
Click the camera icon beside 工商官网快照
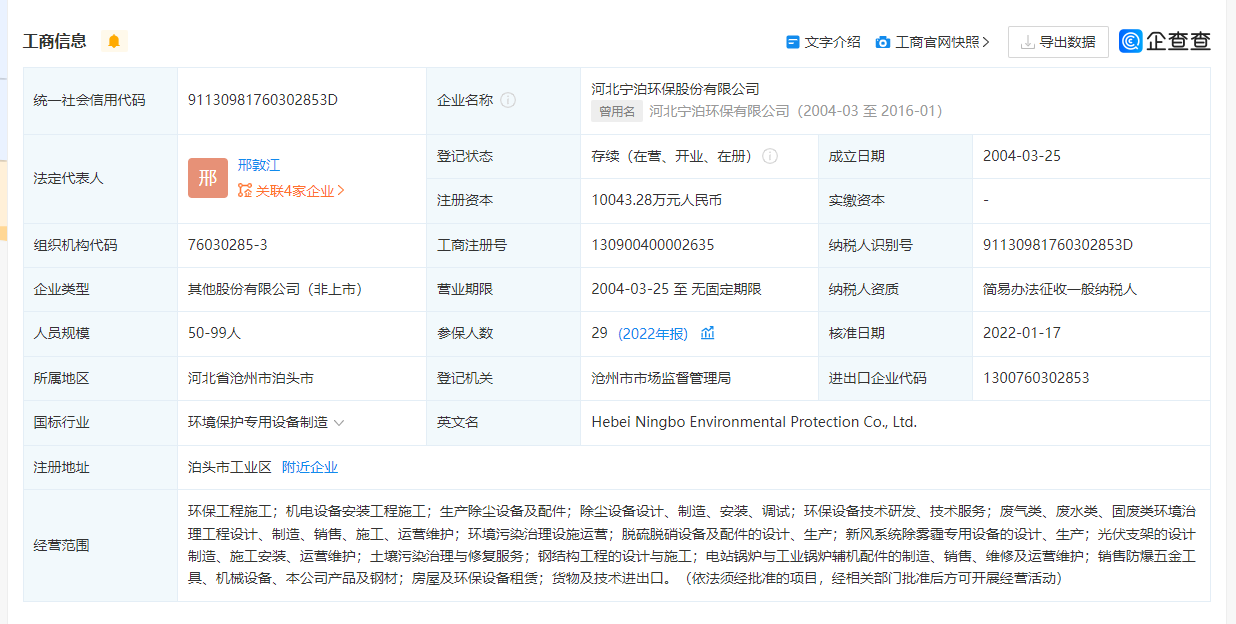(883, 42)
